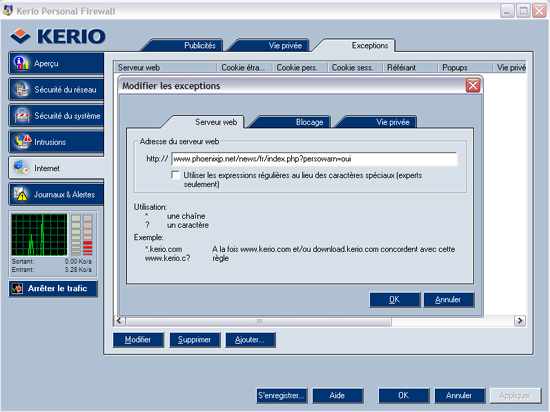Click the *.kerio.com example text
Screen dimensions: 550x412
163,249
